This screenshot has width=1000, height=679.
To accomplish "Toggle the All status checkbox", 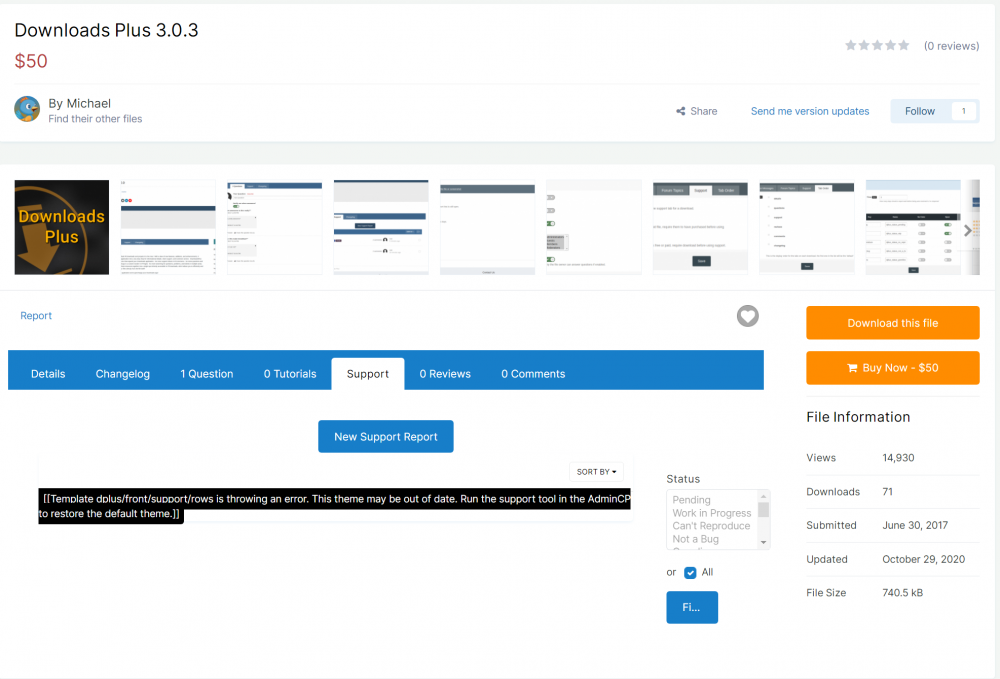I will coord(690,573).
